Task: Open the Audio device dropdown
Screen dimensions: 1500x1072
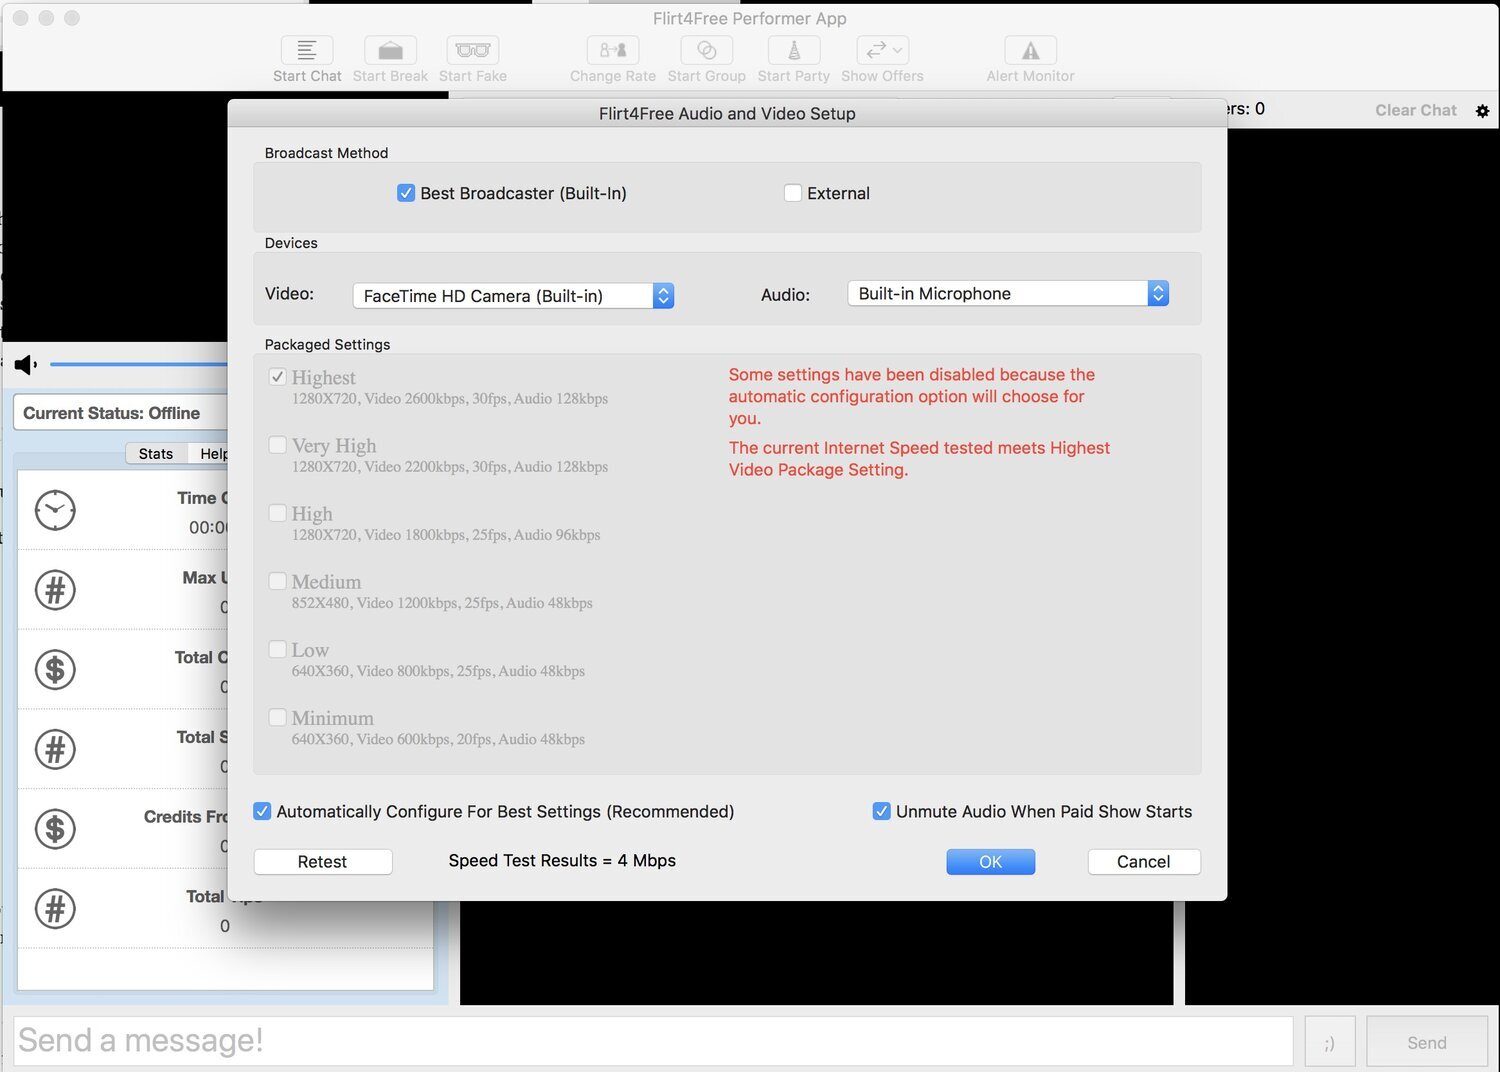Action: tap(1008, 293)
